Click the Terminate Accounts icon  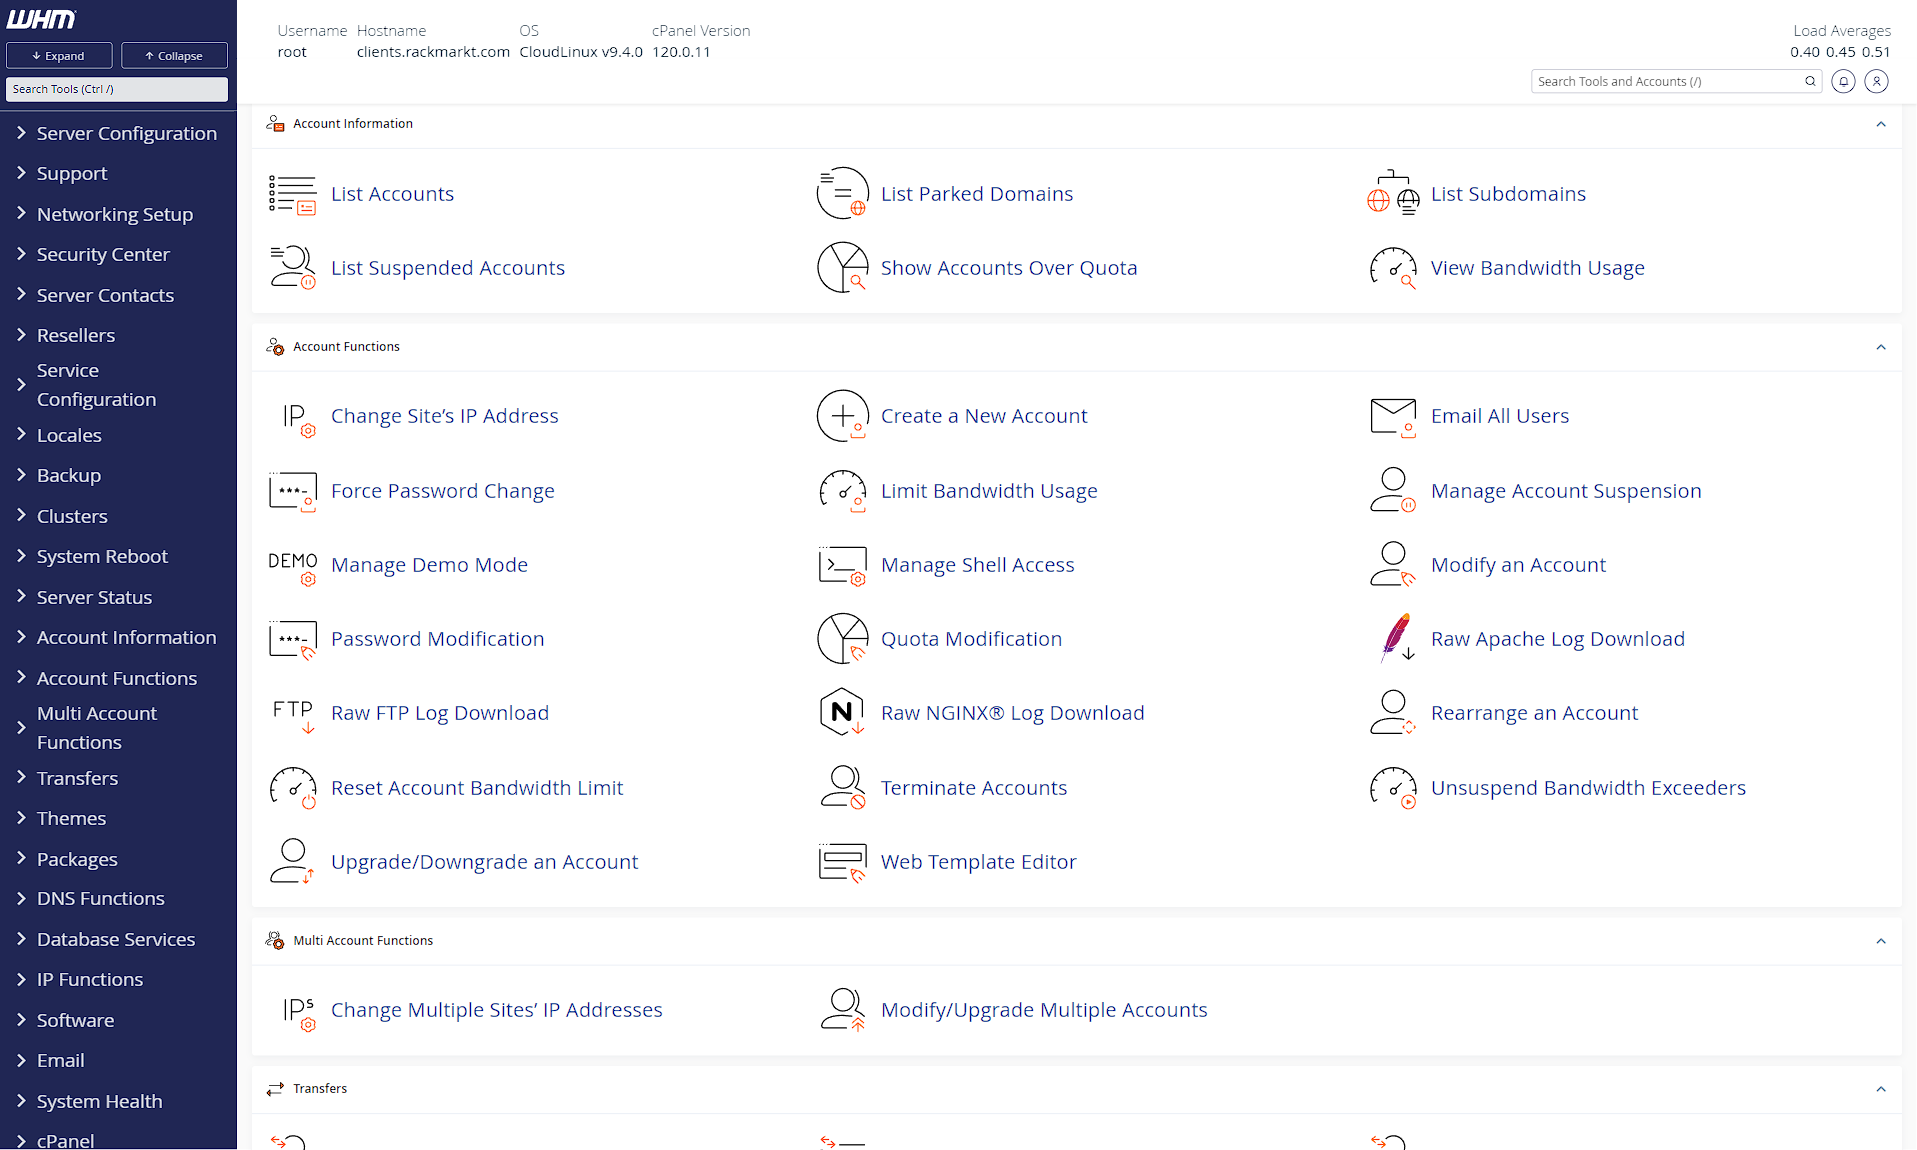tap(842, 787)
